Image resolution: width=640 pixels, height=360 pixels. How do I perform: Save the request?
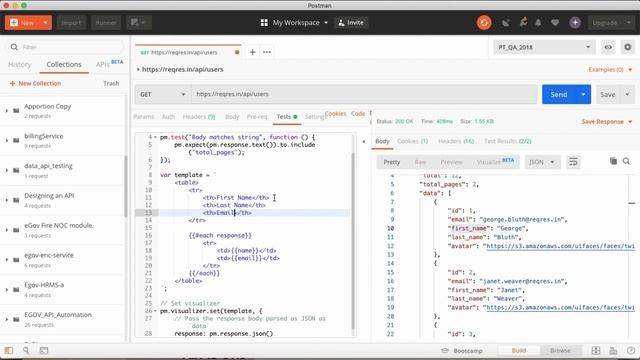coord(608,94)
